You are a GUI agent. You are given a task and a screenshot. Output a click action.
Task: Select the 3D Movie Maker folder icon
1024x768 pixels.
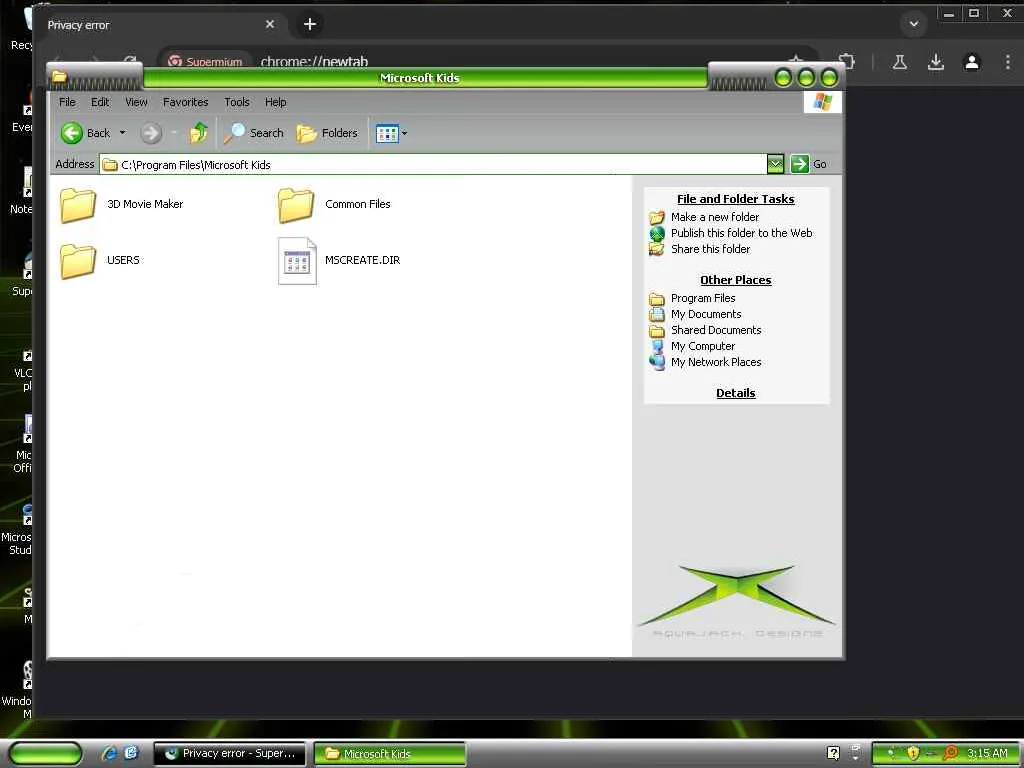coord(78,205)
